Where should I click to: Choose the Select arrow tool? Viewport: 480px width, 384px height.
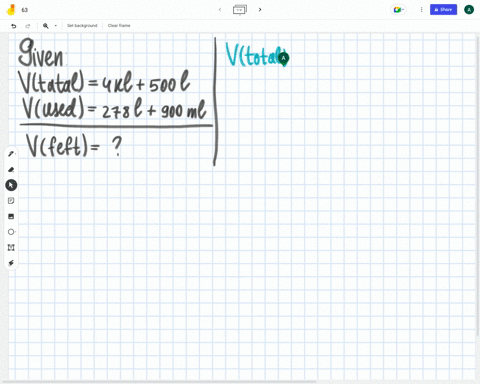[x=11, y=185]
